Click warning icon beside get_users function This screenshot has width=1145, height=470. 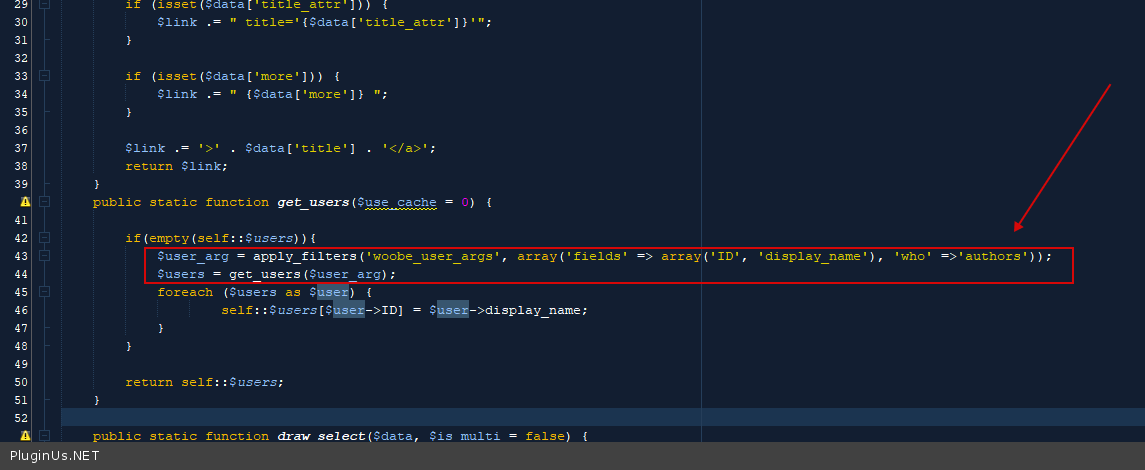[25, 202]
